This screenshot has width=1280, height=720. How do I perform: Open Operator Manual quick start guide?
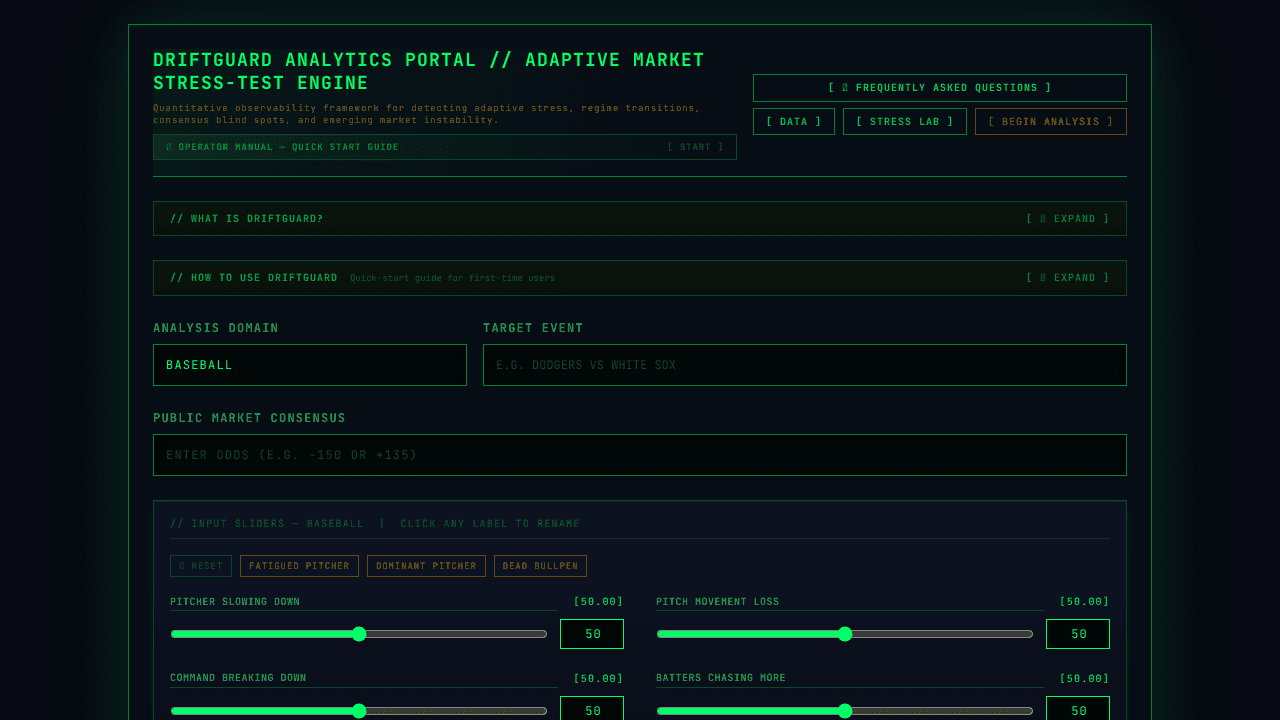(444, 147)
